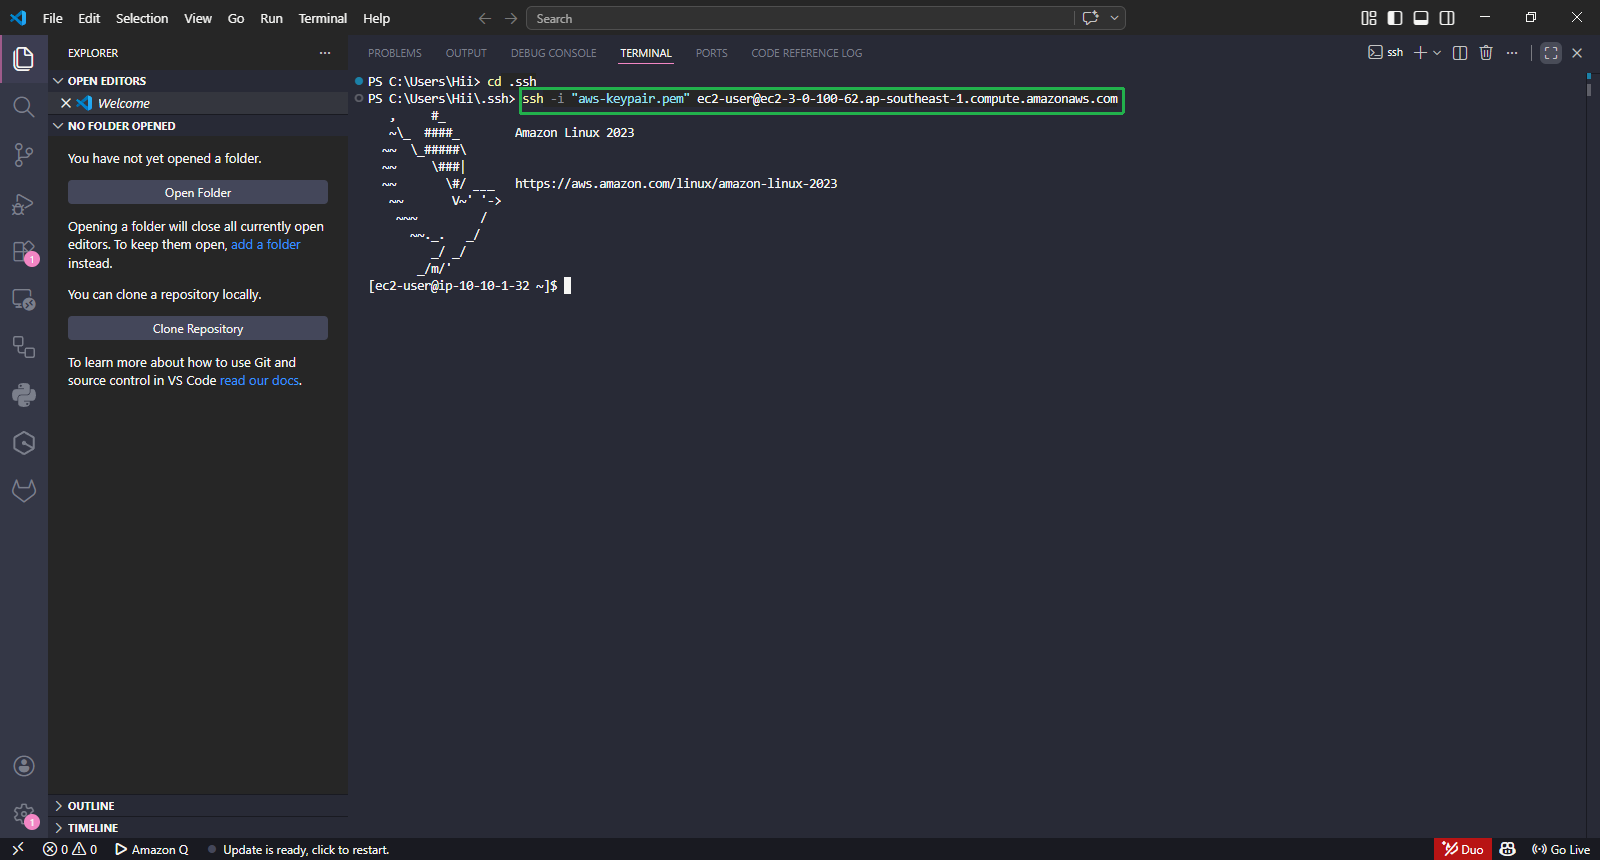Screen dimensions: 1600x860
Task: Open the Selection menu
Action: [142, 18]
